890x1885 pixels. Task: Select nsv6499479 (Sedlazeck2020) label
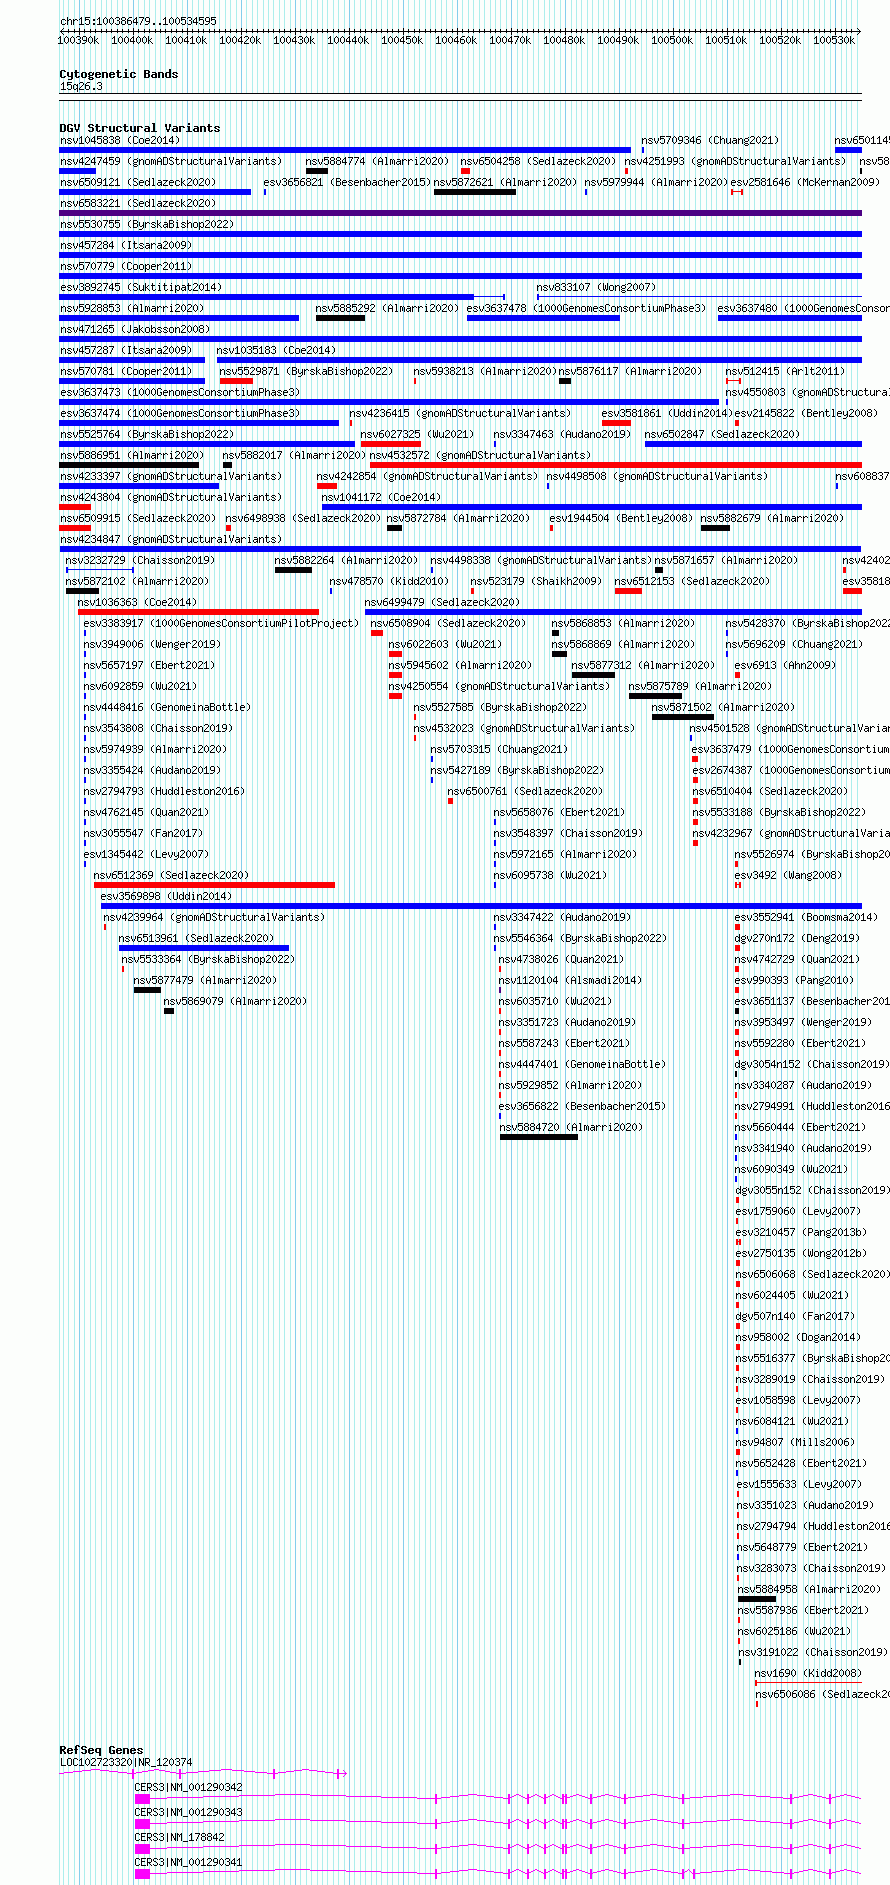(x=442, y=602)
